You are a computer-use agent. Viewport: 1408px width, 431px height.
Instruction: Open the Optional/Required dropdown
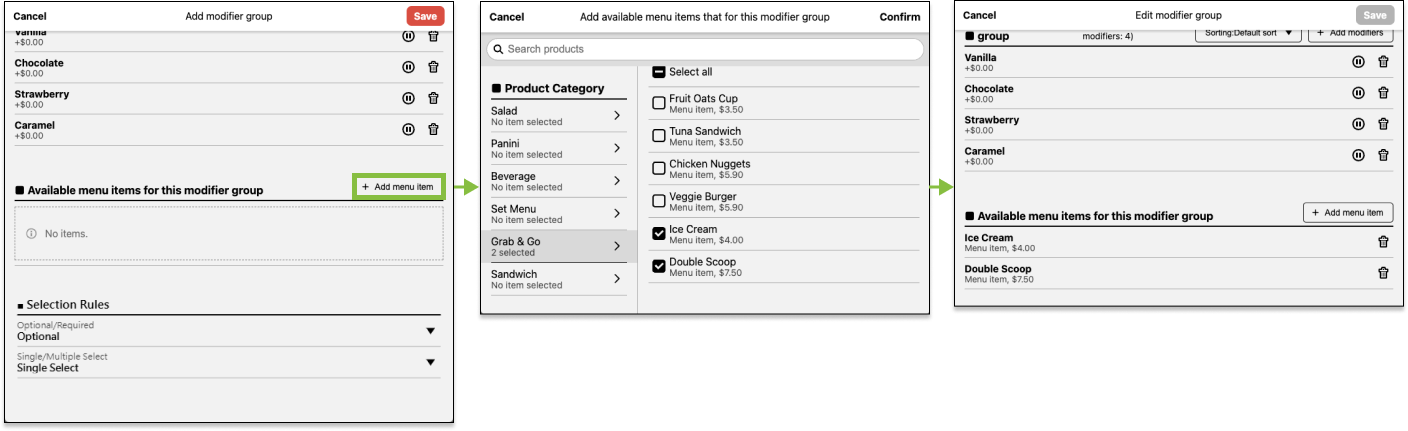point(430,331)
